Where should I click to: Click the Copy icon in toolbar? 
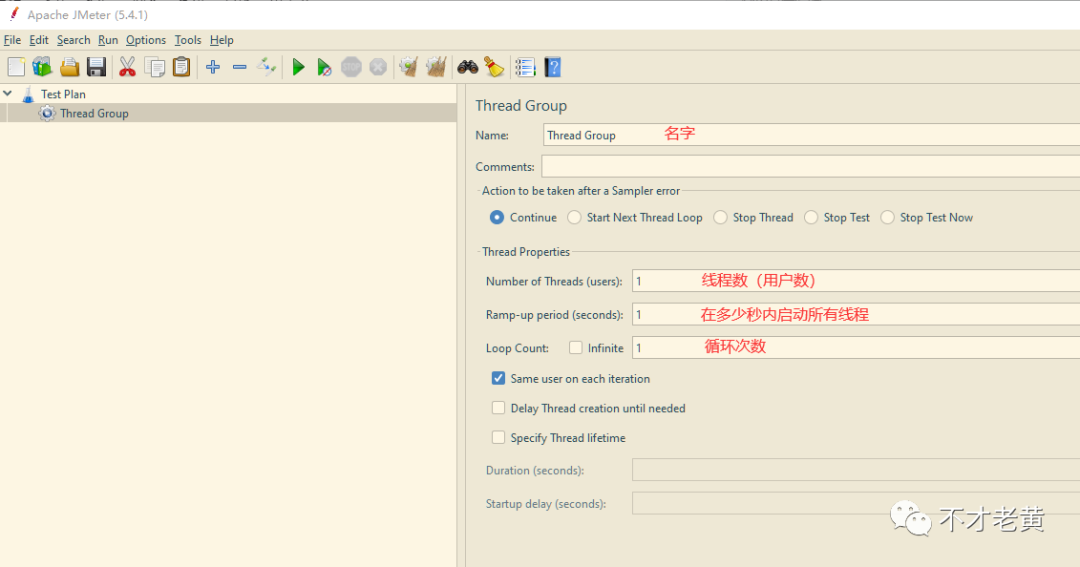tap(155, 67)
